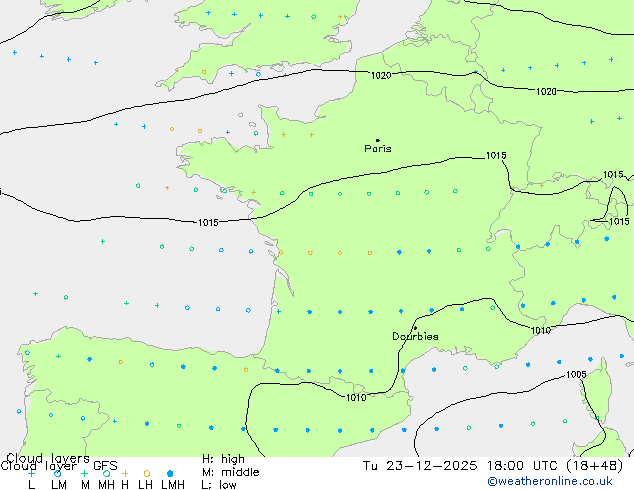Click the 1010 isobar label over the Pyrenees
634x490 pixels.
click(x=356, y=398)
